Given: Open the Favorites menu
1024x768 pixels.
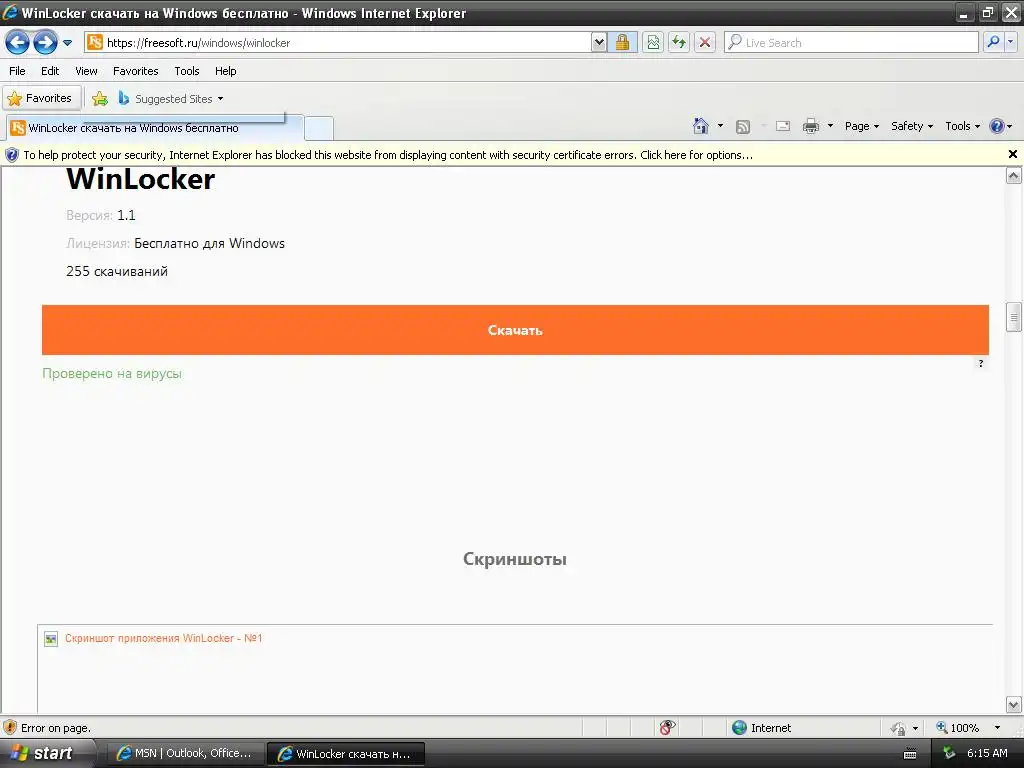Looking at the screenshot, I should 135,71.
